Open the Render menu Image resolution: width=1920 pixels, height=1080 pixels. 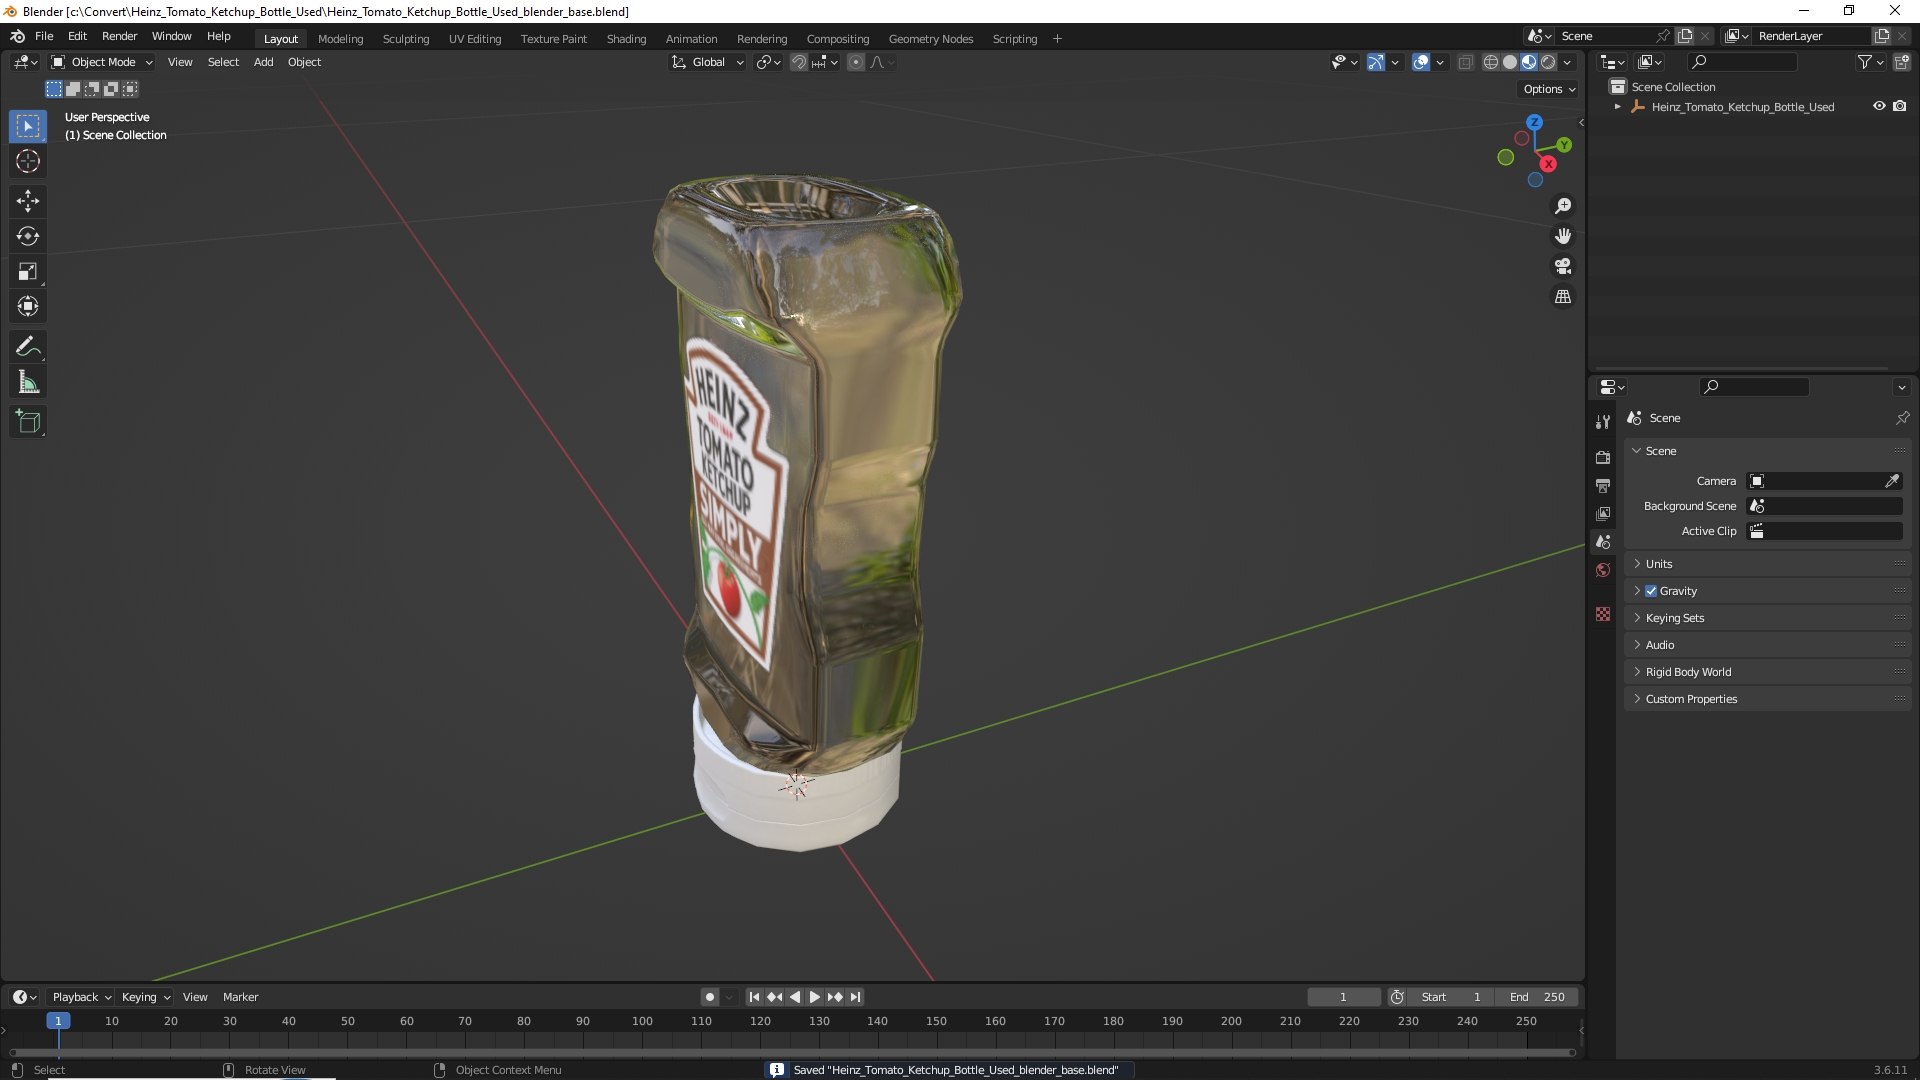coord(119,36)
